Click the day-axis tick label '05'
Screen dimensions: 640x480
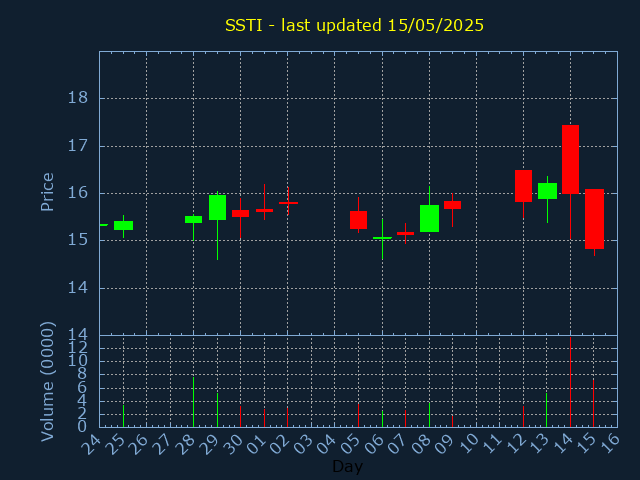350,444
